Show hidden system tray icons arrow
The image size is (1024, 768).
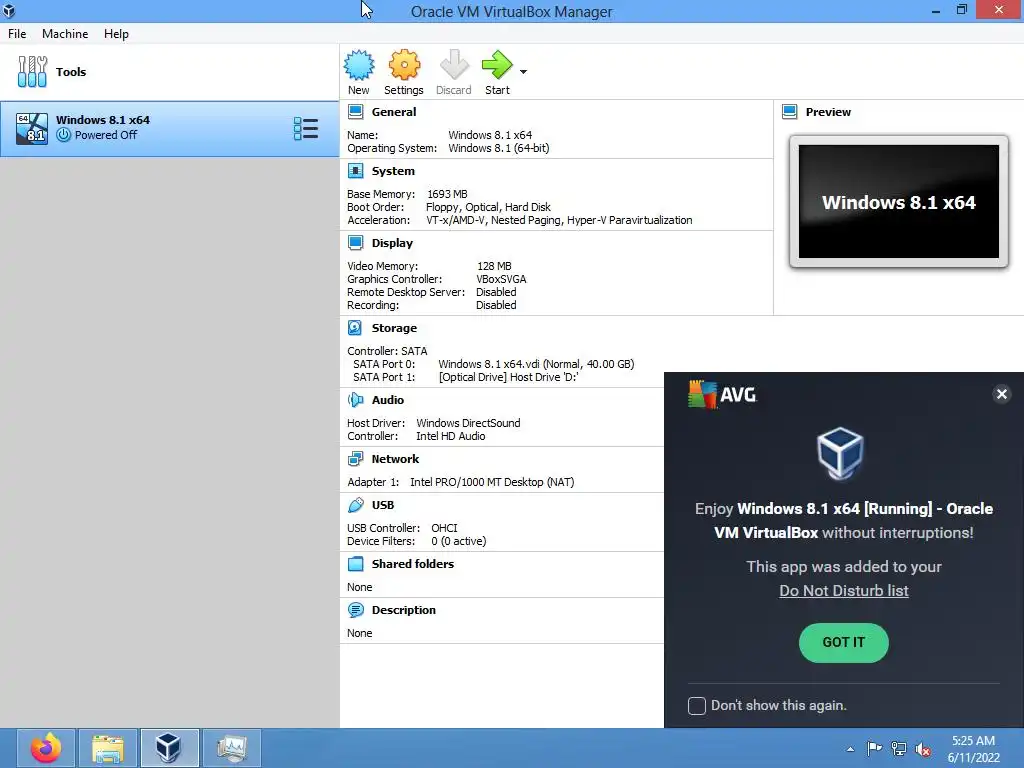[x=850, y=749]
